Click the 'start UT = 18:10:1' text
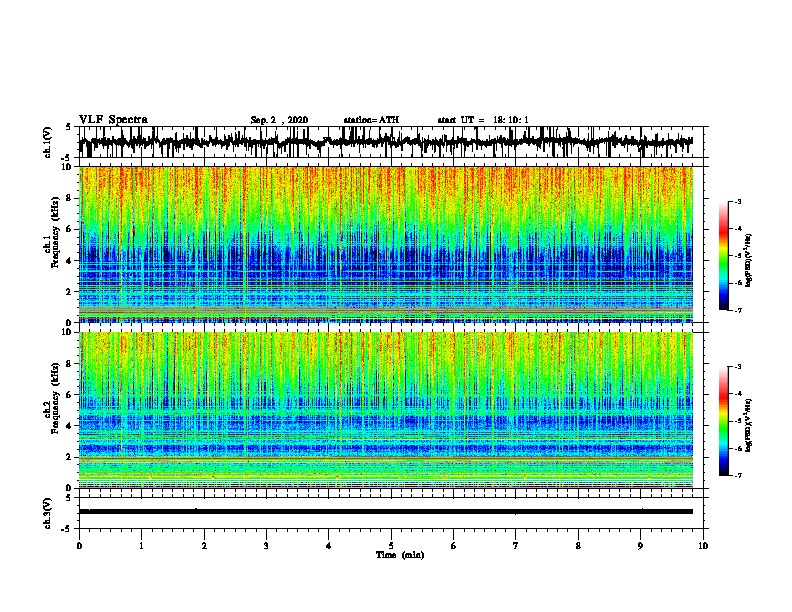 pos(483,120)
